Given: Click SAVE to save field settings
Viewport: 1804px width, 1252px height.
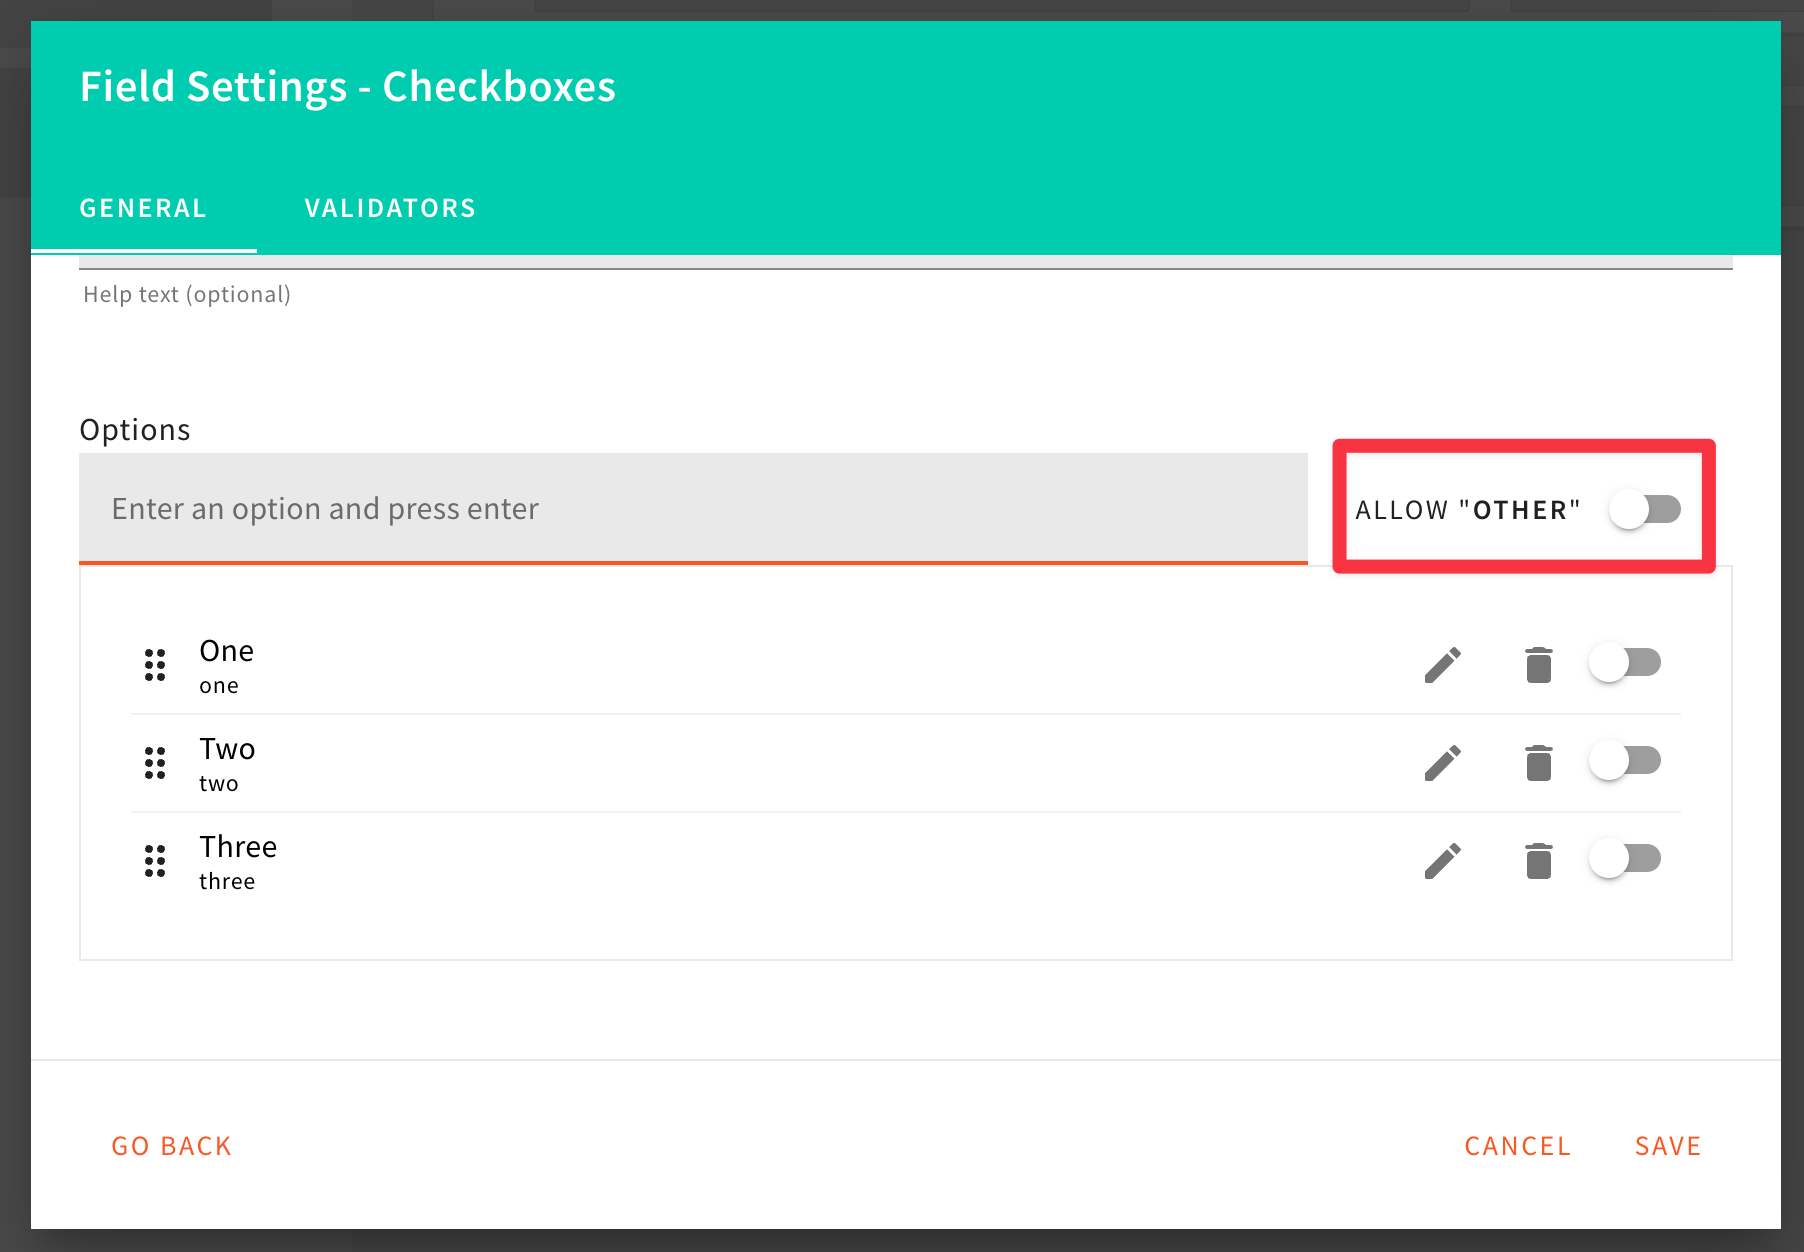Looking at the screenshot, I should click(1667, 1146).
